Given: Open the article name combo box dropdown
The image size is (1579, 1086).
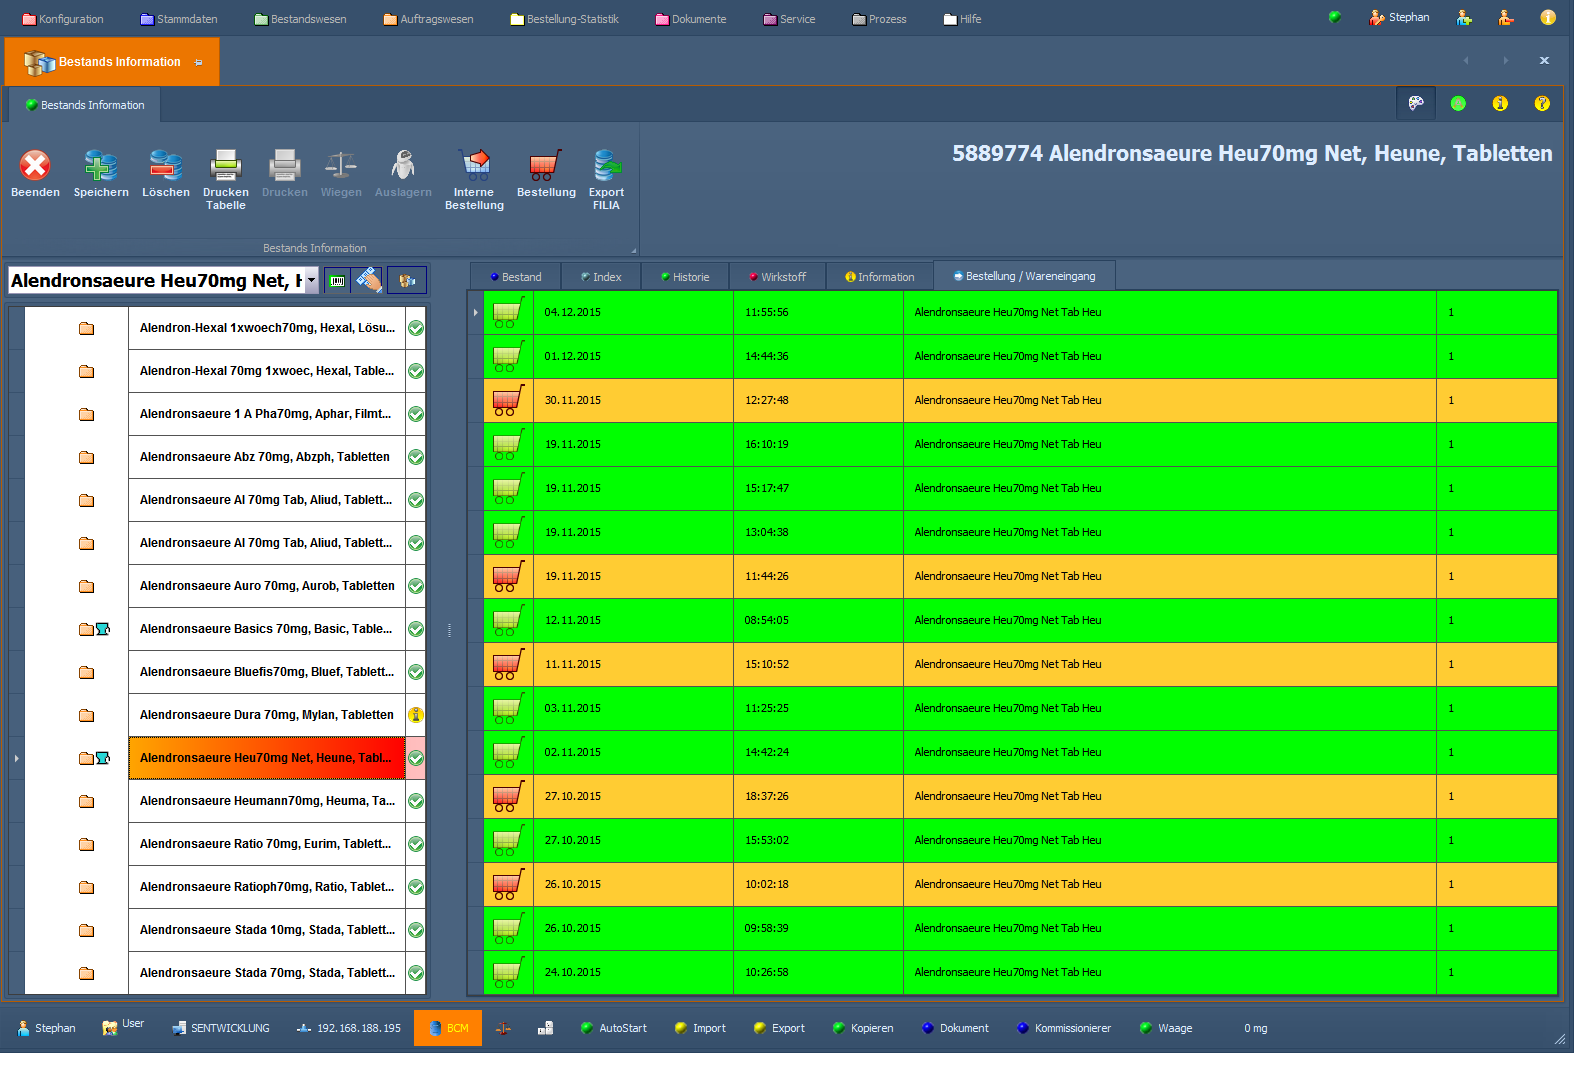Looking at the screenshot, I should click(312, 281).
